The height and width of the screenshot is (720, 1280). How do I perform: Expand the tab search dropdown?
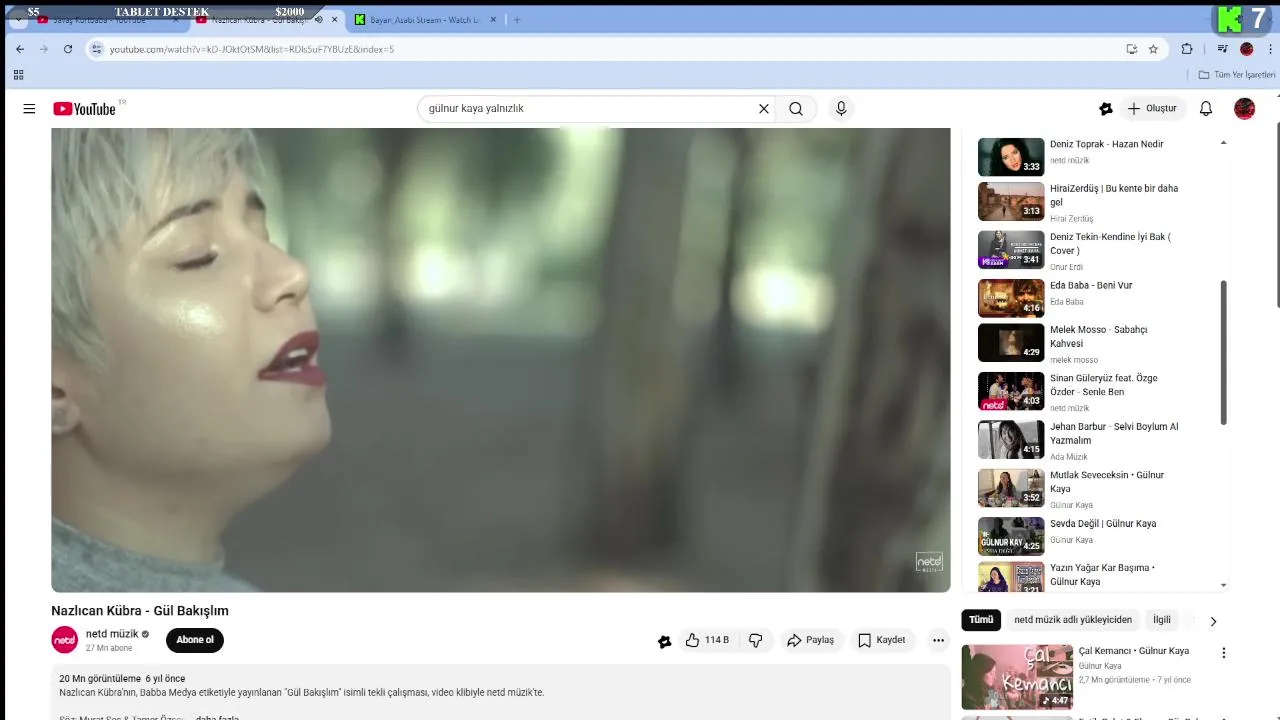coord(18,20)
